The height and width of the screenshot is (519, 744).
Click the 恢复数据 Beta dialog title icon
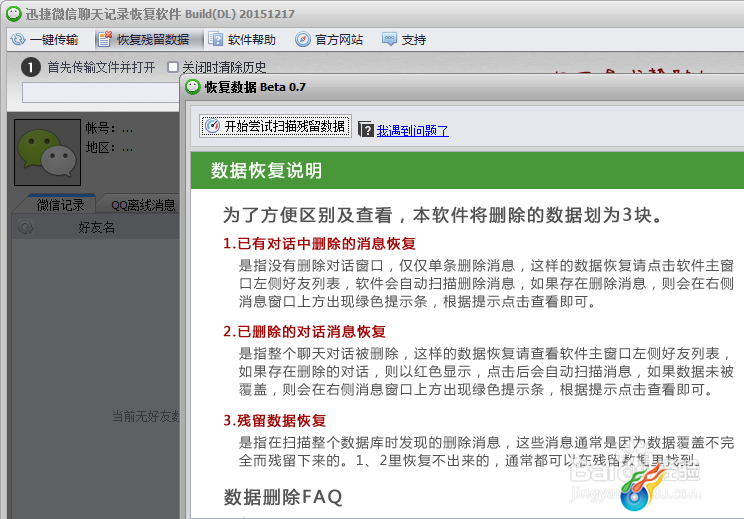pyautogui.click(x=193, y=87)
